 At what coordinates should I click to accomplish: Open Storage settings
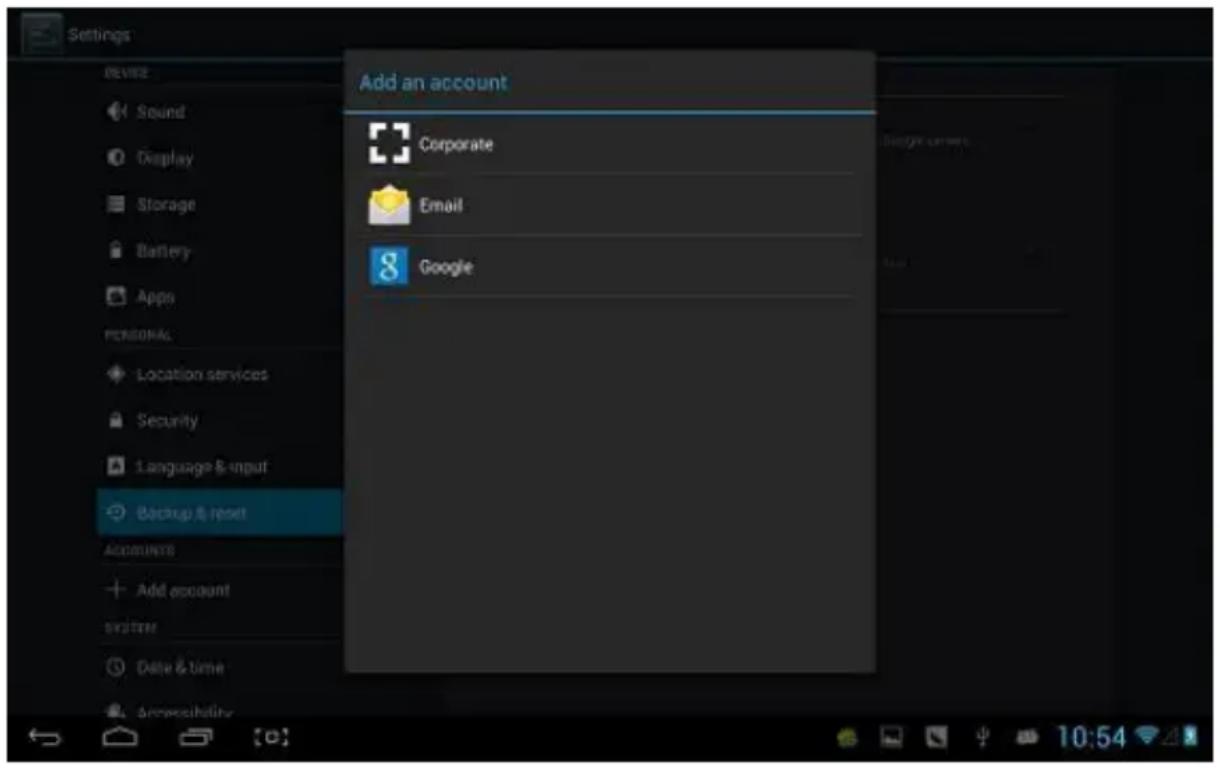(220, 204)
